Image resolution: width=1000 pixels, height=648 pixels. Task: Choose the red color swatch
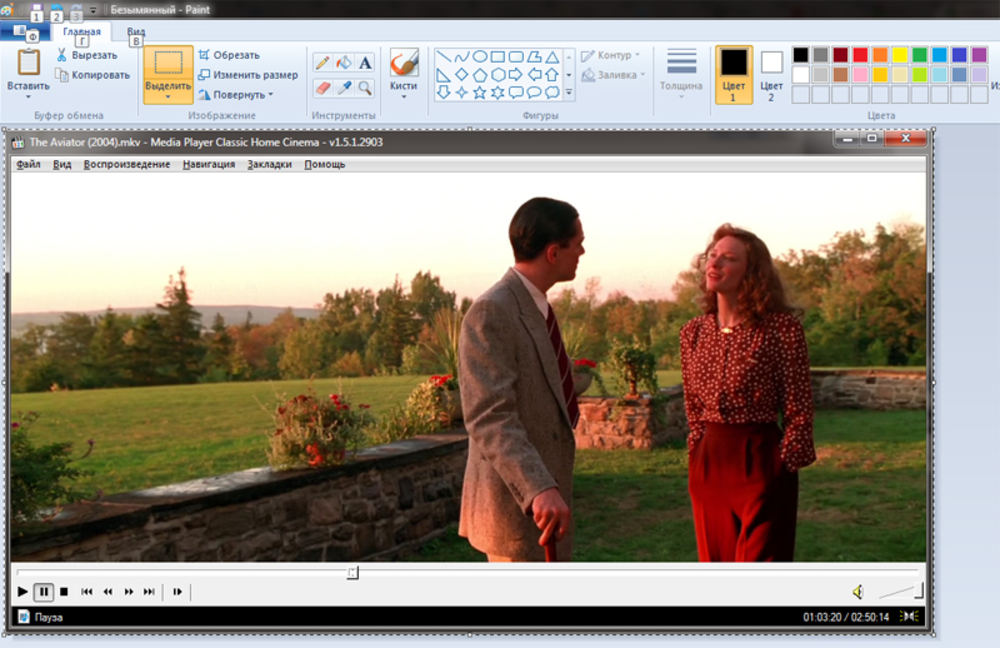point(860,55)
